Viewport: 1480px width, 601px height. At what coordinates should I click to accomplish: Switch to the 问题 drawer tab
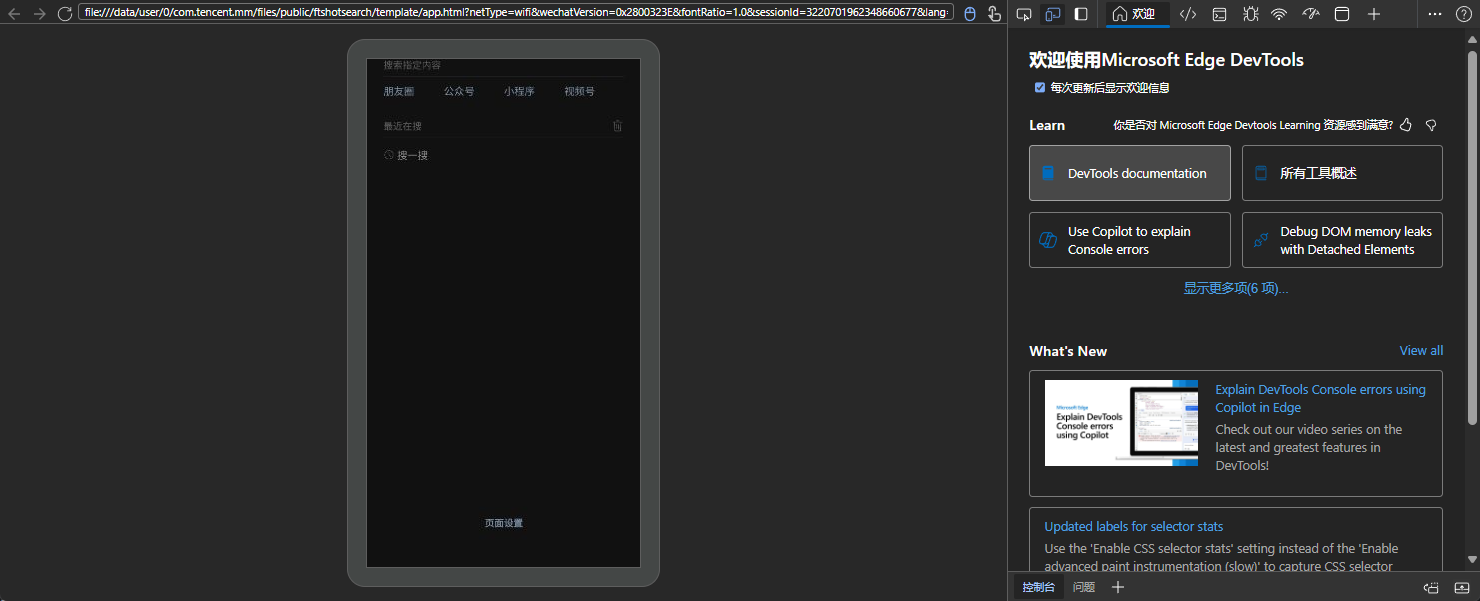pyautogui.click(x=1083, y=587)
